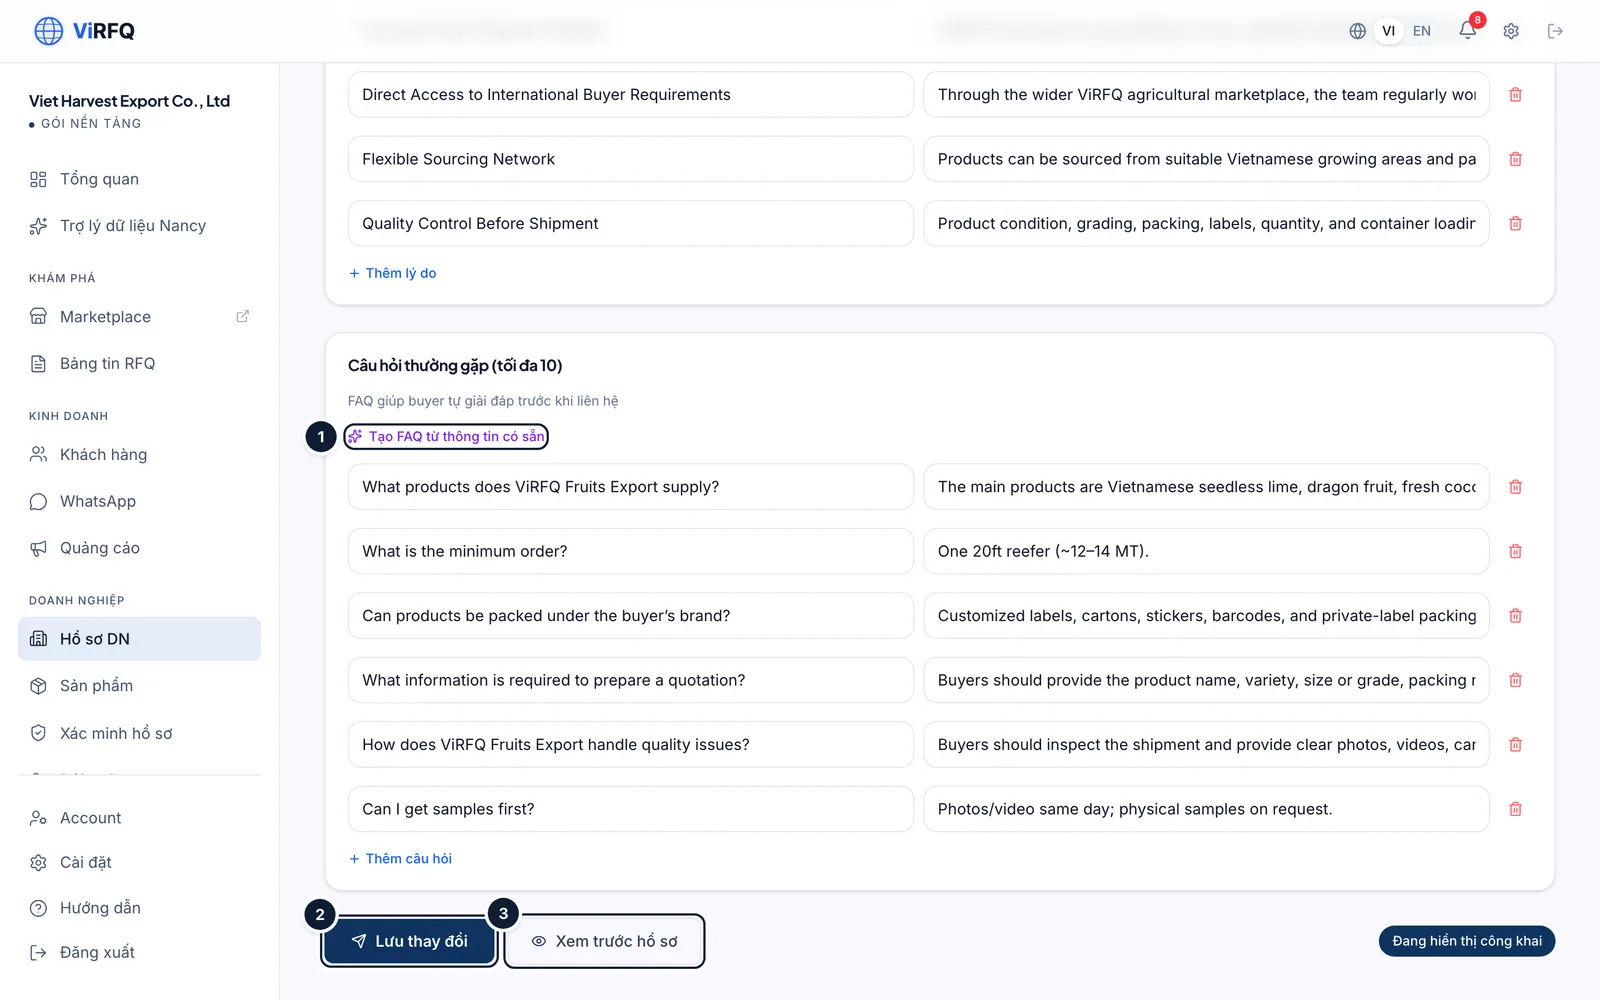Edit 'Can products be packed' question field
The height and width of the screenshot is (1000, 1600).
point(631,616)
